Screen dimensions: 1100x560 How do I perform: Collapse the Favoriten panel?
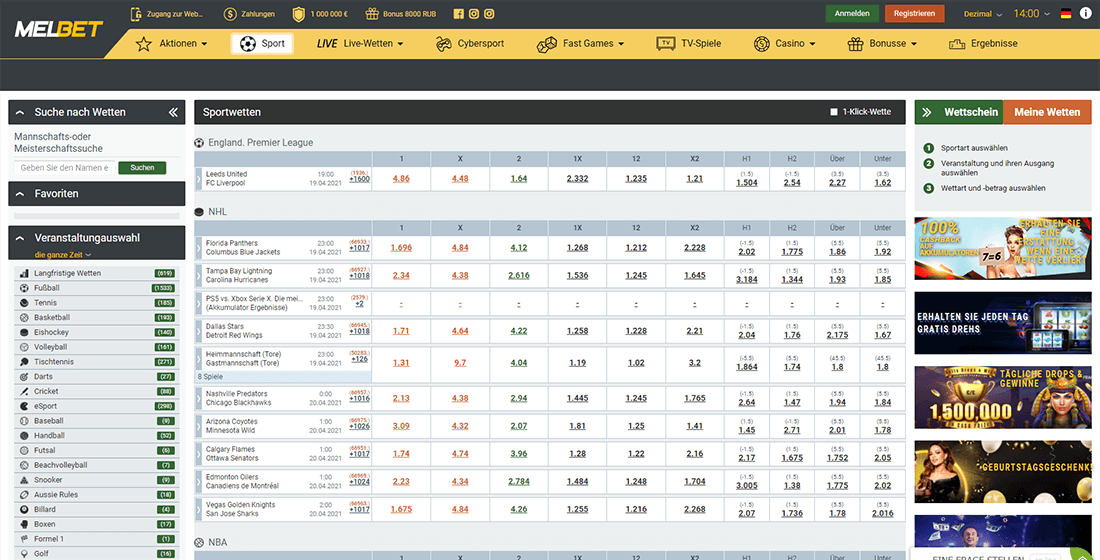coord(21,194)
